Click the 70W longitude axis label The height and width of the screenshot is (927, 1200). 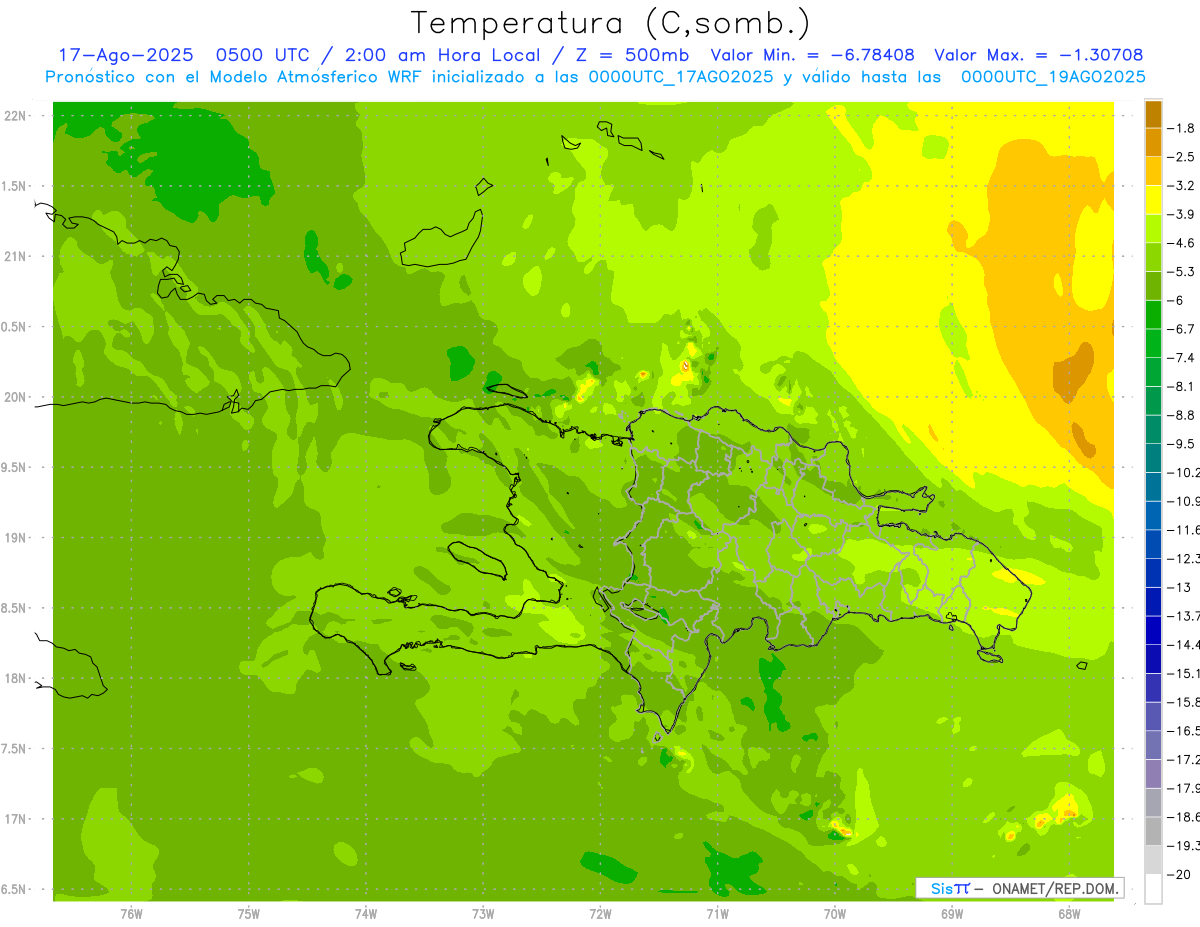[x=835, y=913]
